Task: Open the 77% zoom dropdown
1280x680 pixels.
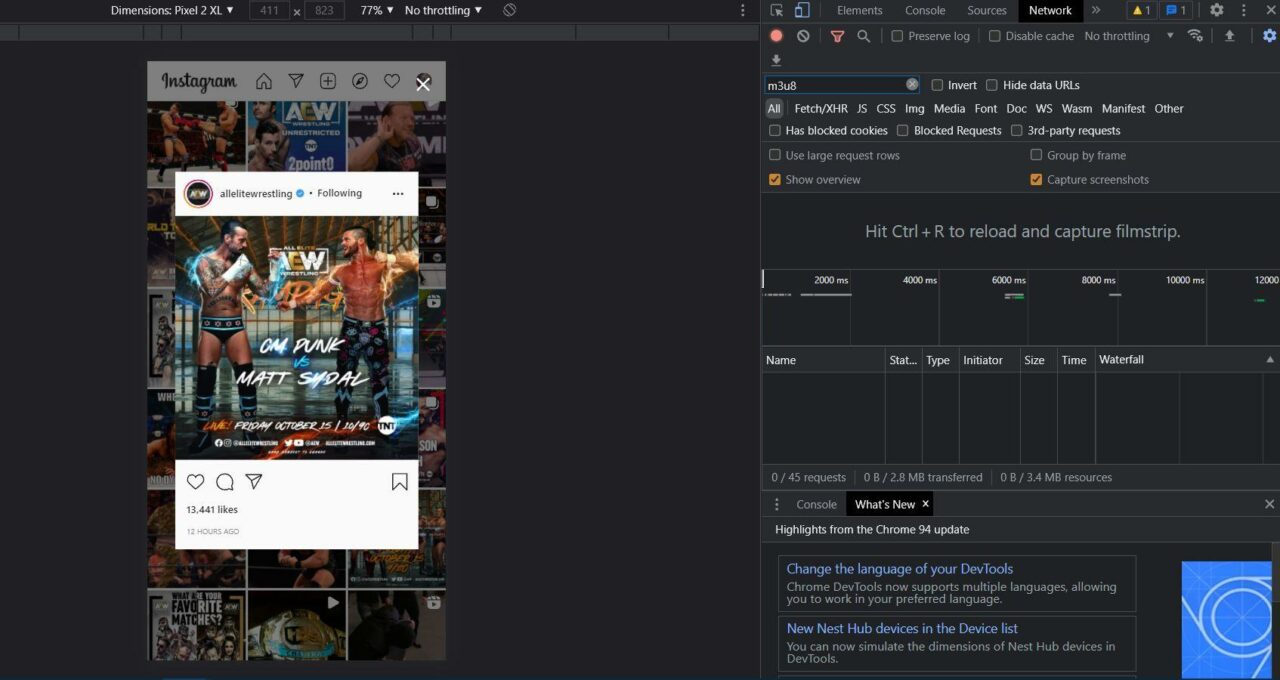Action: (x=374, y=10)
